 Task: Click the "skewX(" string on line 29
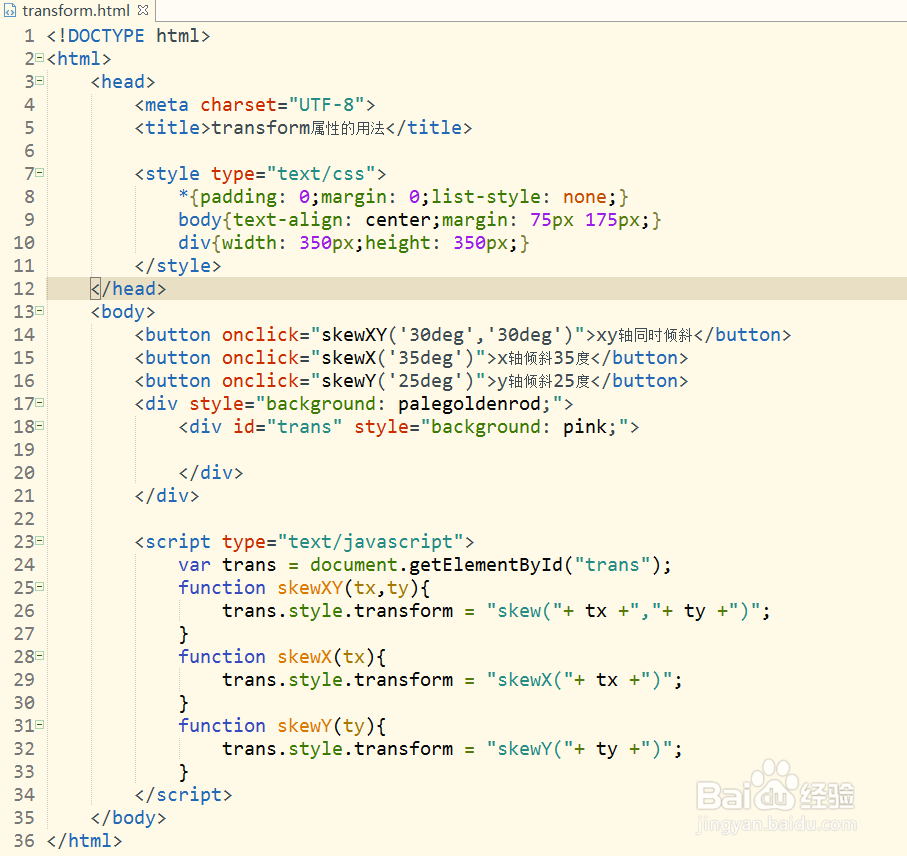530,680
